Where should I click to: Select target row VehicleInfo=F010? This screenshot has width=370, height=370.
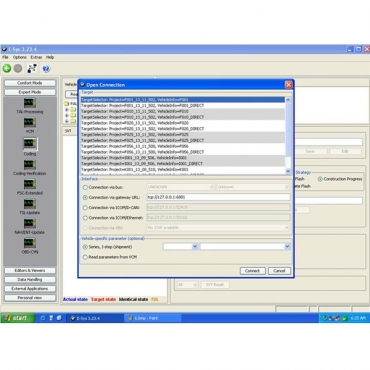tap(183, 111)
